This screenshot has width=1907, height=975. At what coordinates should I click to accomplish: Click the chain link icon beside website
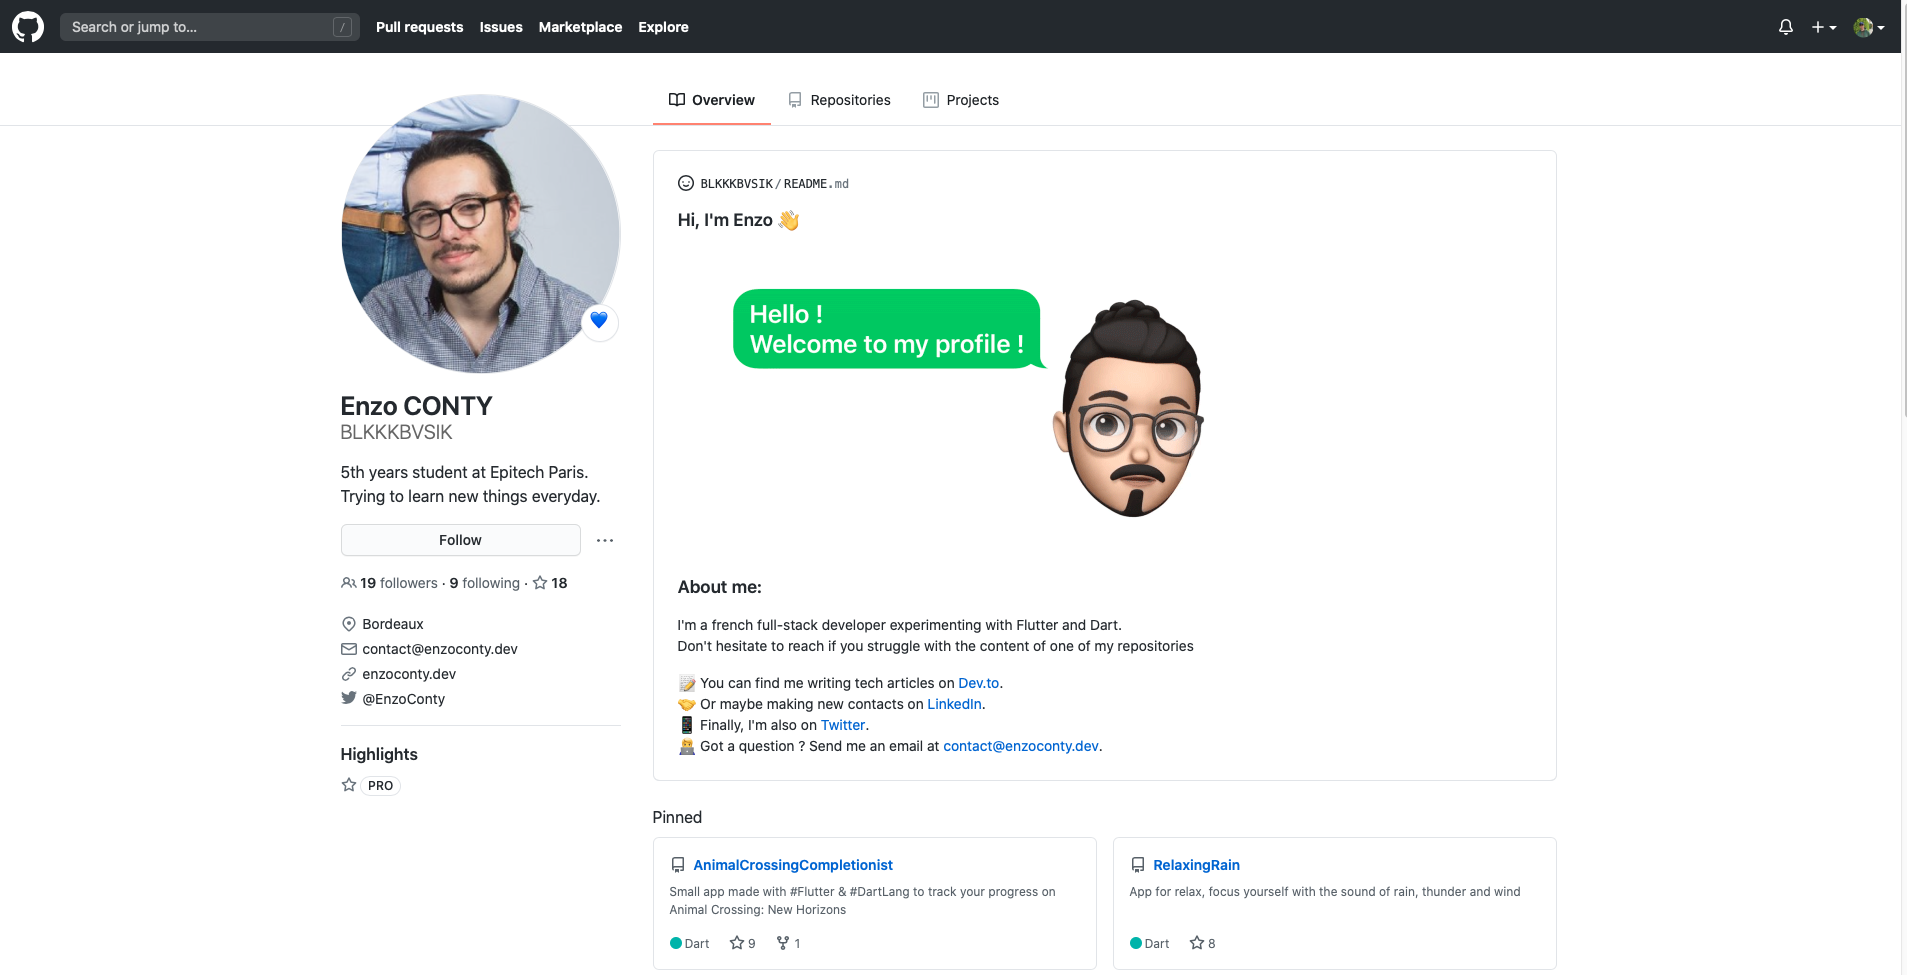349,674
